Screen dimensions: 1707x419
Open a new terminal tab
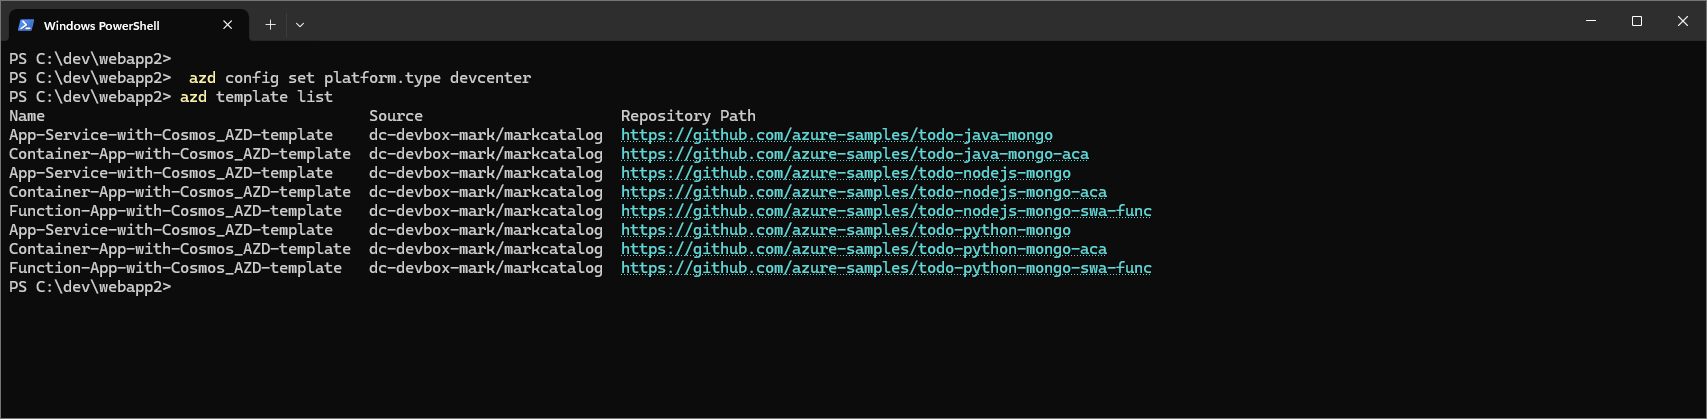pos(270,25)
